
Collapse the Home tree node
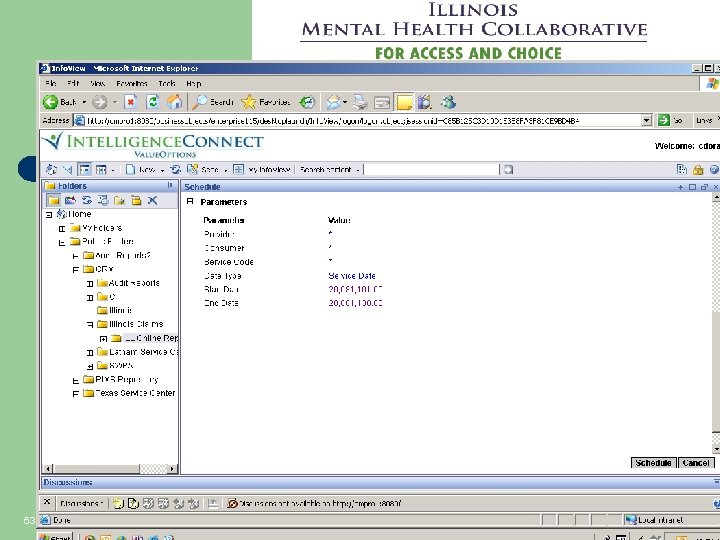(x=49, y=214)
